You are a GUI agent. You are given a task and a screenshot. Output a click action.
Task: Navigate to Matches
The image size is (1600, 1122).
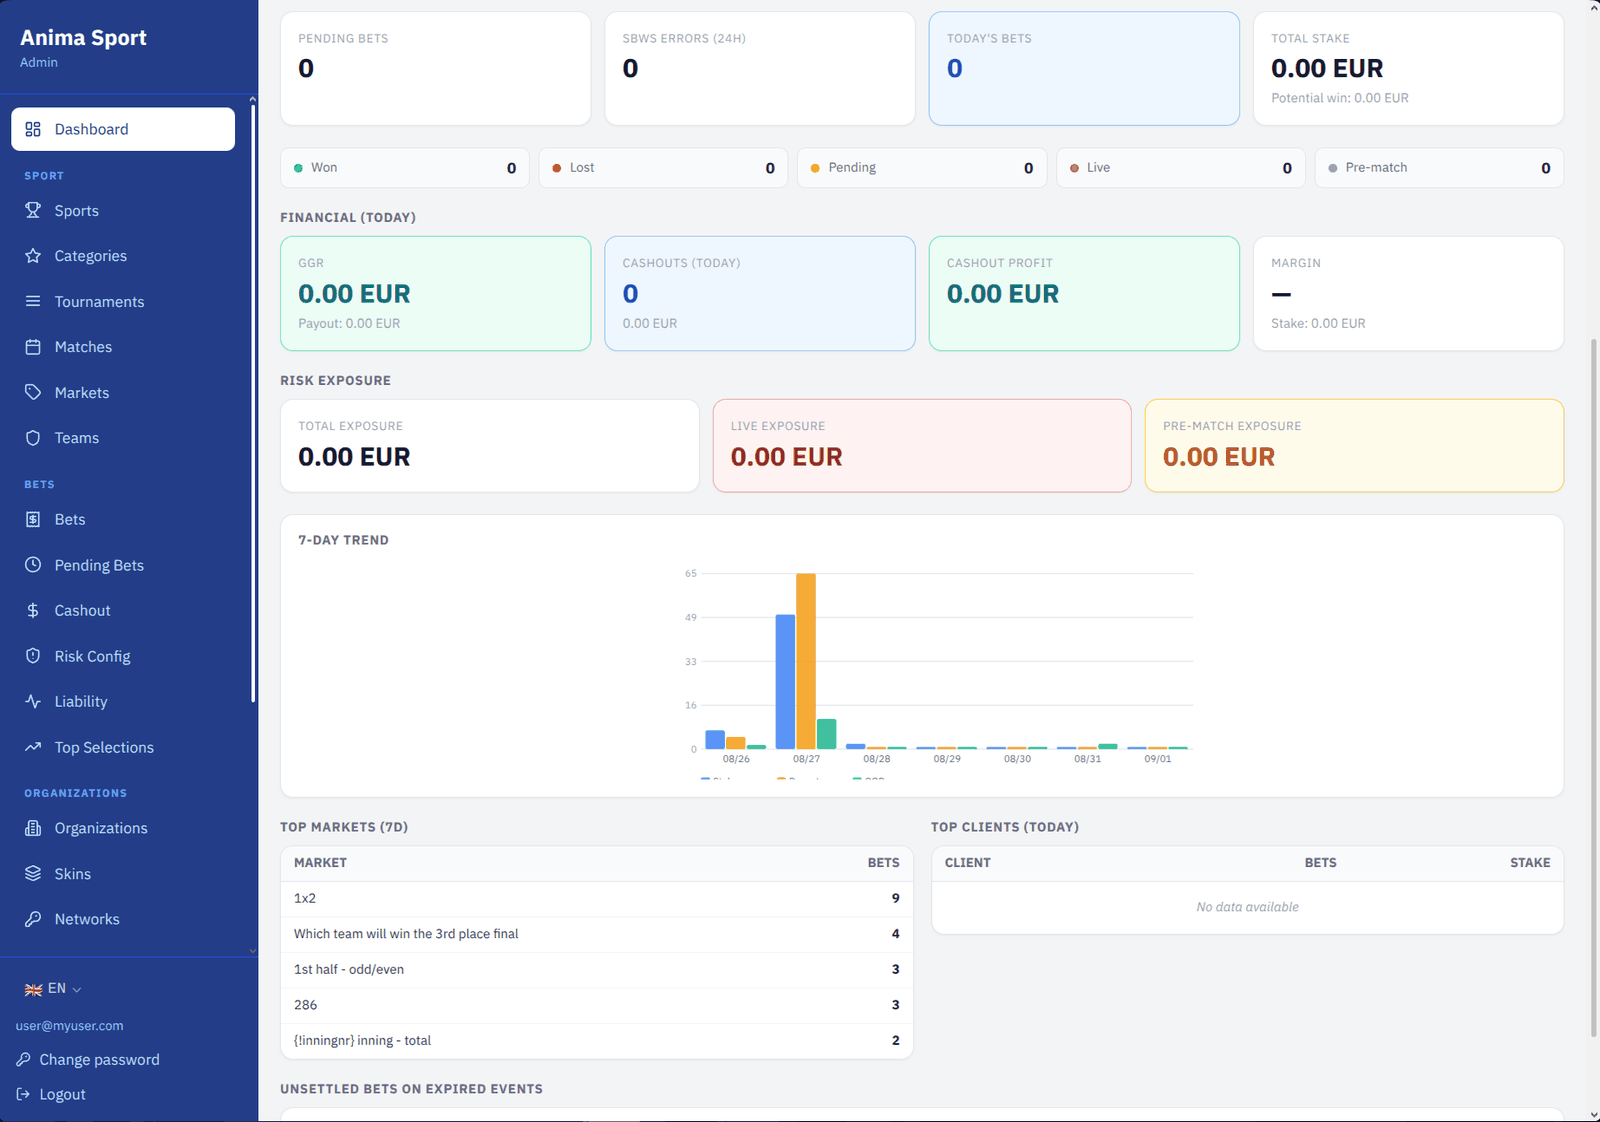(x=123, y=347)
